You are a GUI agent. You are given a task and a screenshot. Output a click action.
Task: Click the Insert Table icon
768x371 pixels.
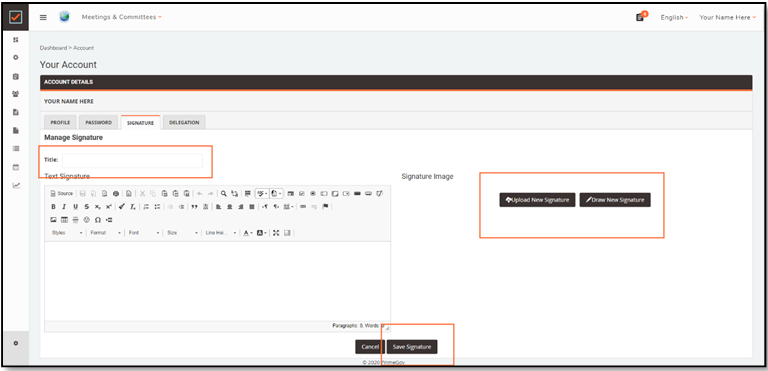64,220
